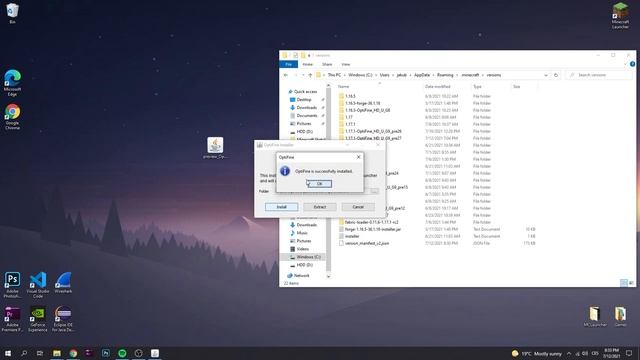Open the Games folder on desktop
Screen dimensions: 640x360
tap(620, 317)
